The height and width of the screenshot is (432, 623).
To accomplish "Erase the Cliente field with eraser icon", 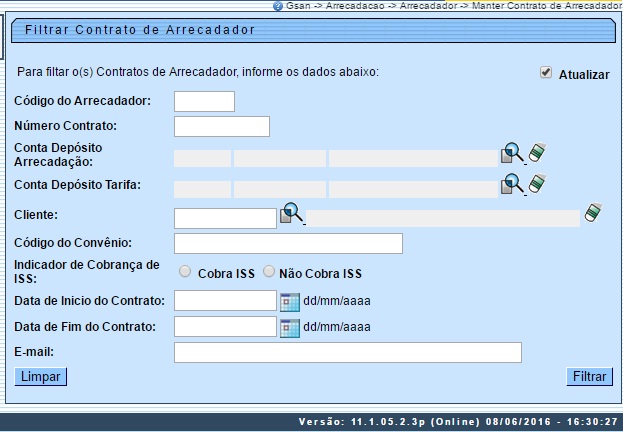I will (593, 213).
